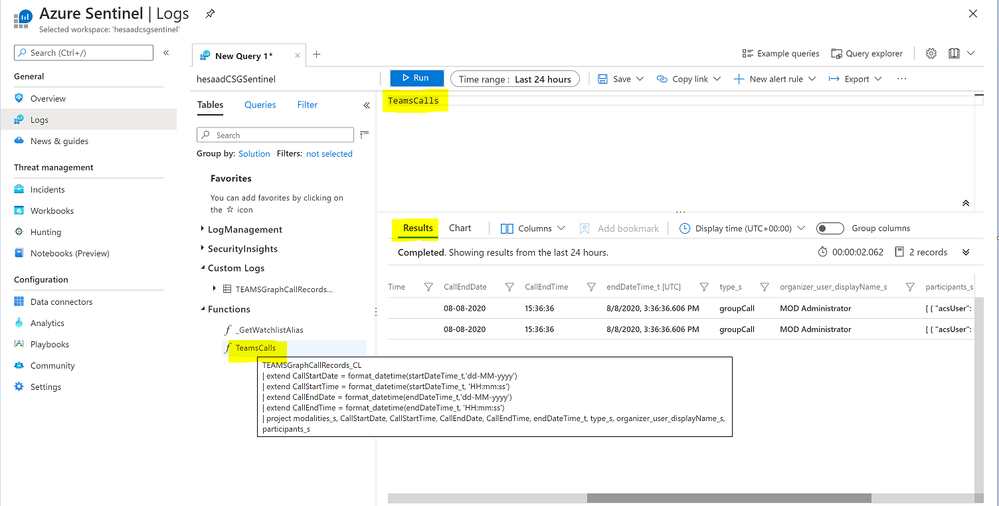Pin the Azure Sentinel Logs blade
This screenshot has width=999, height=506.
click(x=210, y=13)
